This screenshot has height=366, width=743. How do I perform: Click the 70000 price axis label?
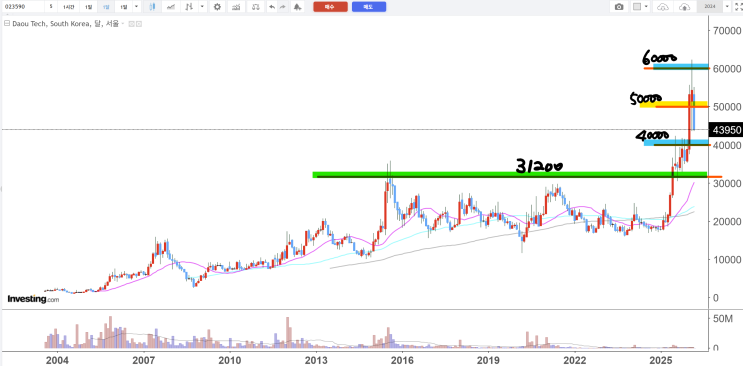click(x=727, y=31)
